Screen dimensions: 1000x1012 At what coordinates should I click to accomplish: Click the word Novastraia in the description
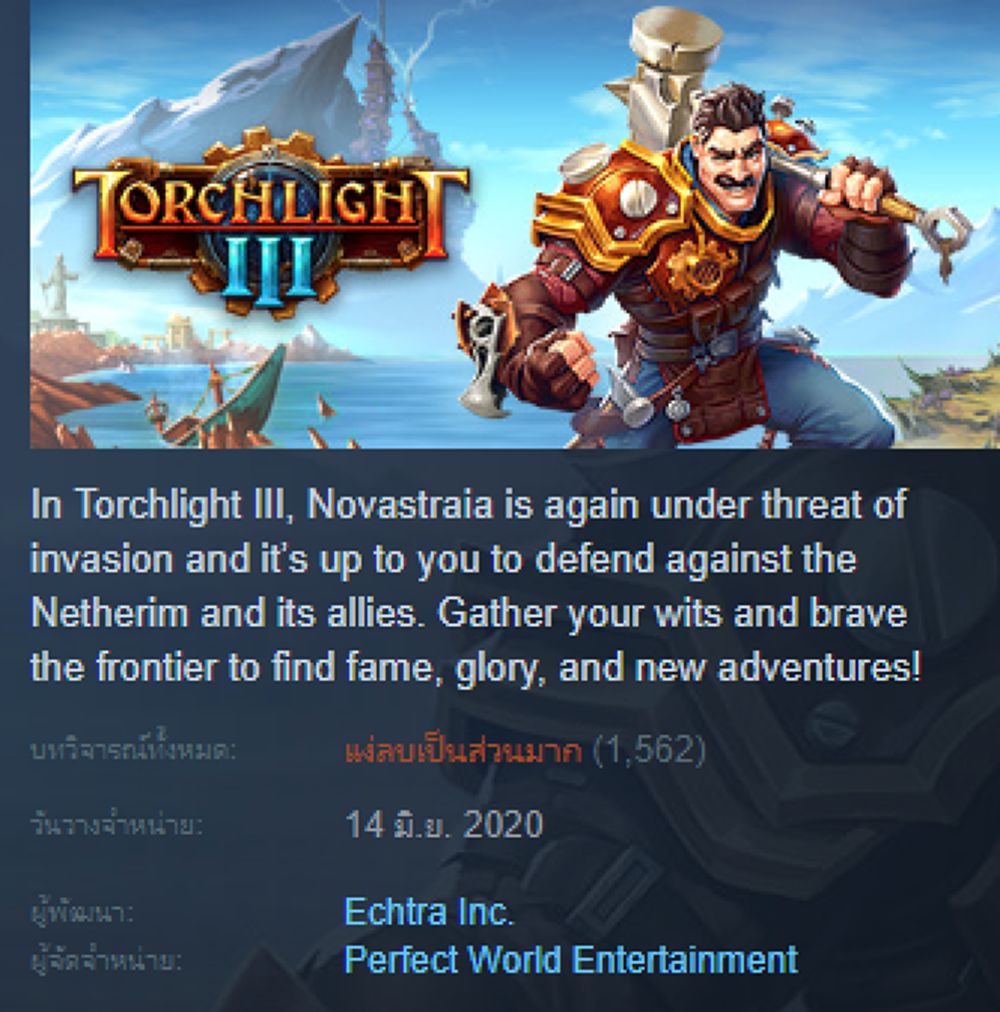pyautogui.click(x=400, y=503)
